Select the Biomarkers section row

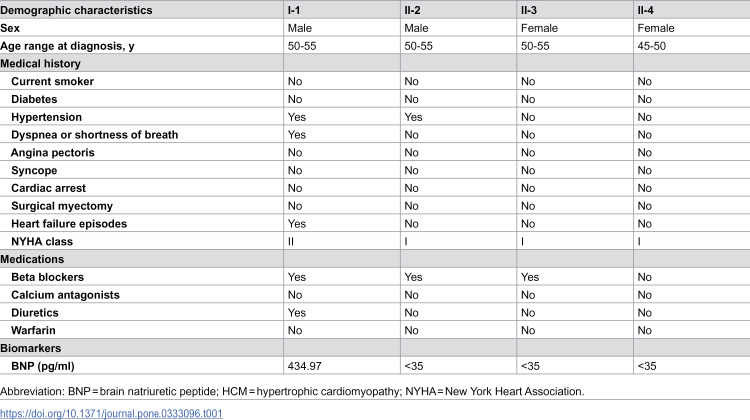375,348
